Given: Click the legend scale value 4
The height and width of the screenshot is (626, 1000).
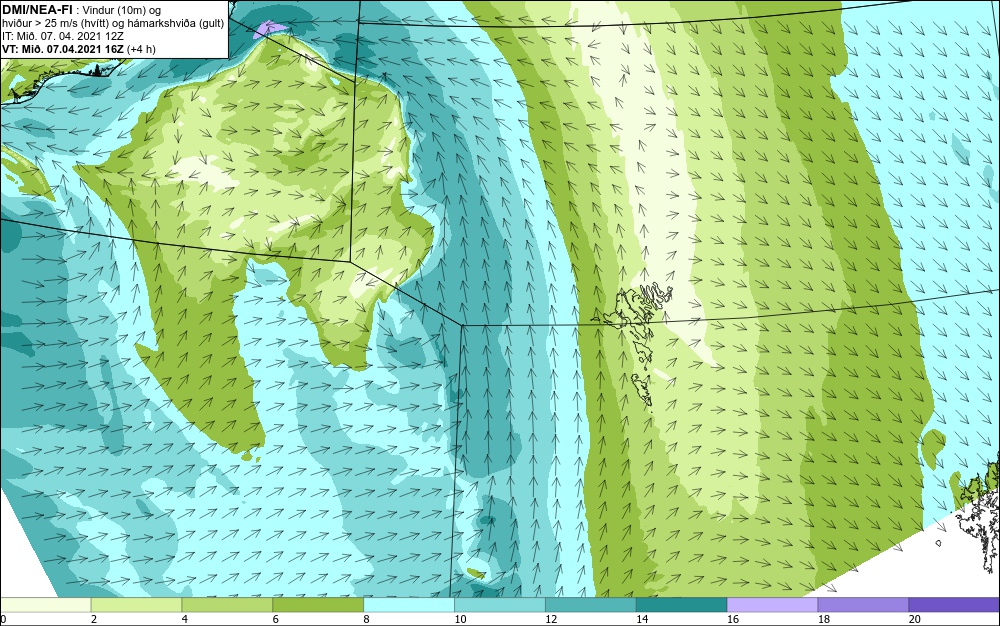Looking at the screenshot, I should 185,619.
